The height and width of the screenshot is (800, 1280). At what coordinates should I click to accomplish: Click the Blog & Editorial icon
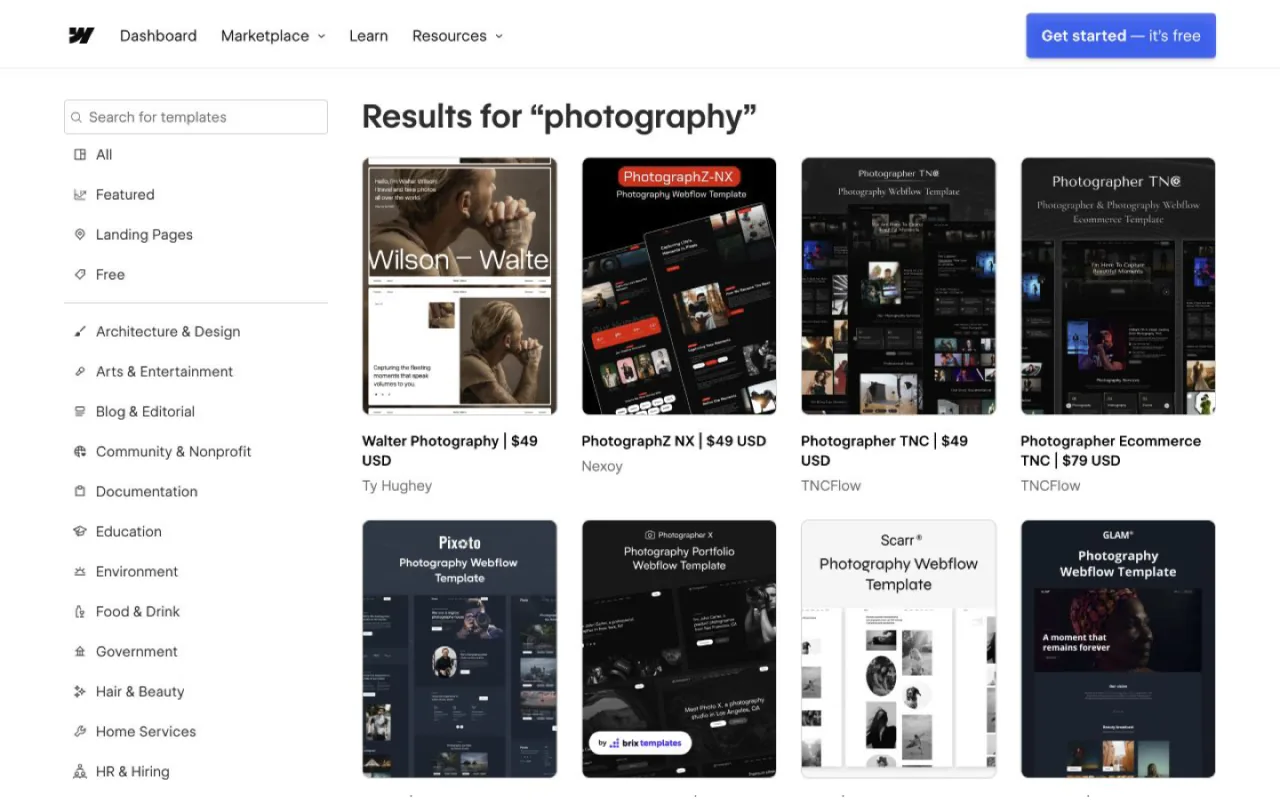pyautogui.click(x=80, y=412)
